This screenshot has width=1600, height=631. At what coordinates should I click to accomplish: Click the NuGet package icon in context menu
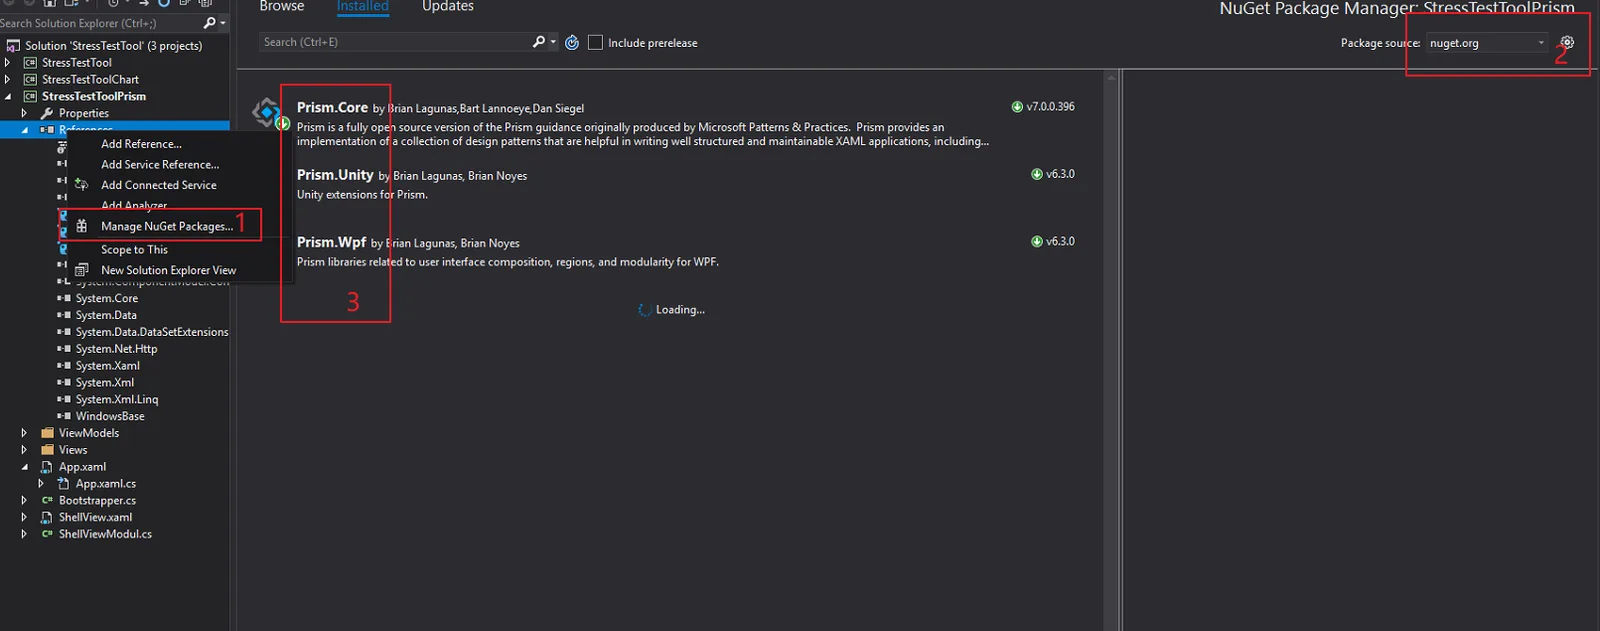pos(82,226)
